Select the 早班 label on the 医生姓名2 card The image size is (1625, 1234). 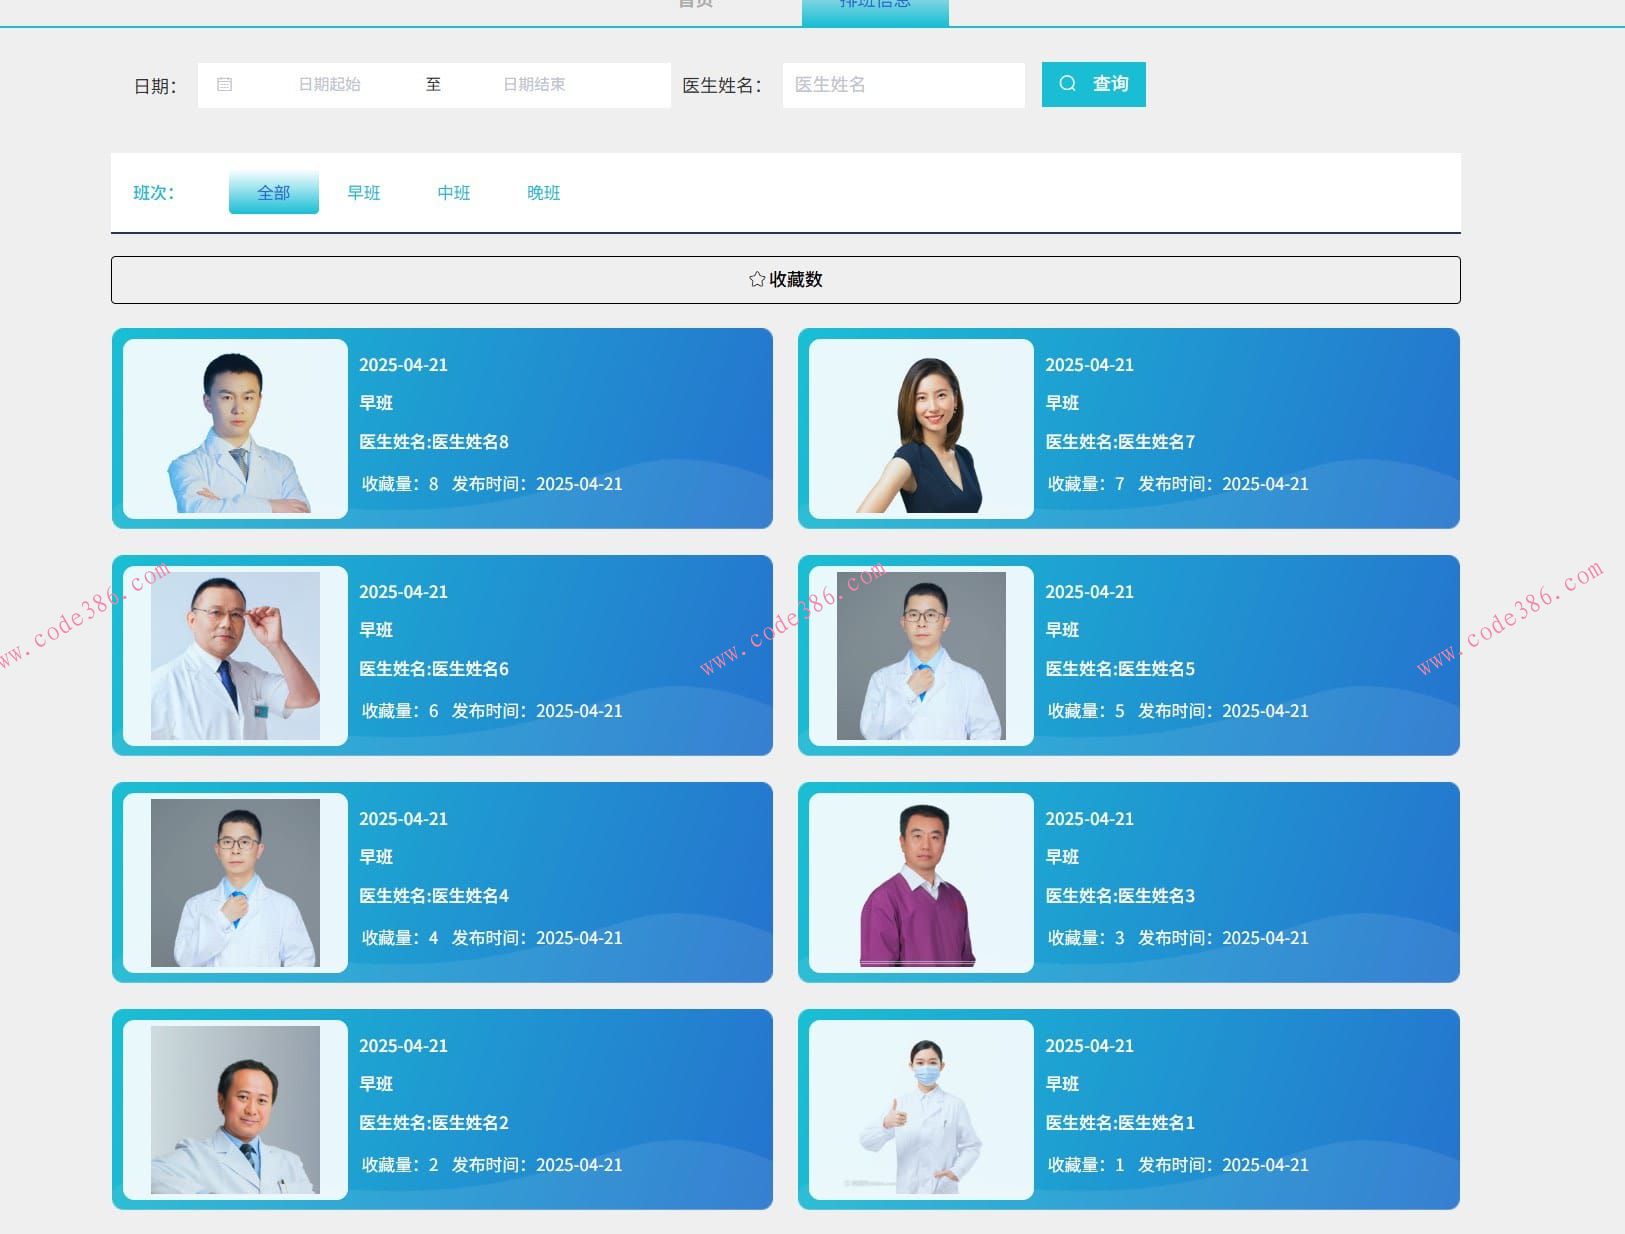376,1084
